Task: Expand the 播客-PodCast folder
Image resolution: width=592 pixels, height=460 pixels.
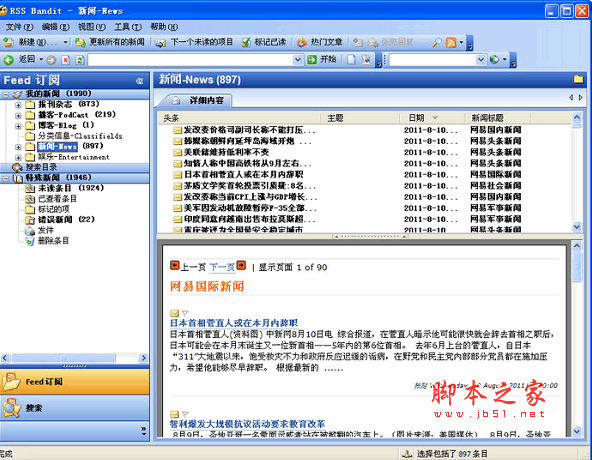Action: point(18,116)
